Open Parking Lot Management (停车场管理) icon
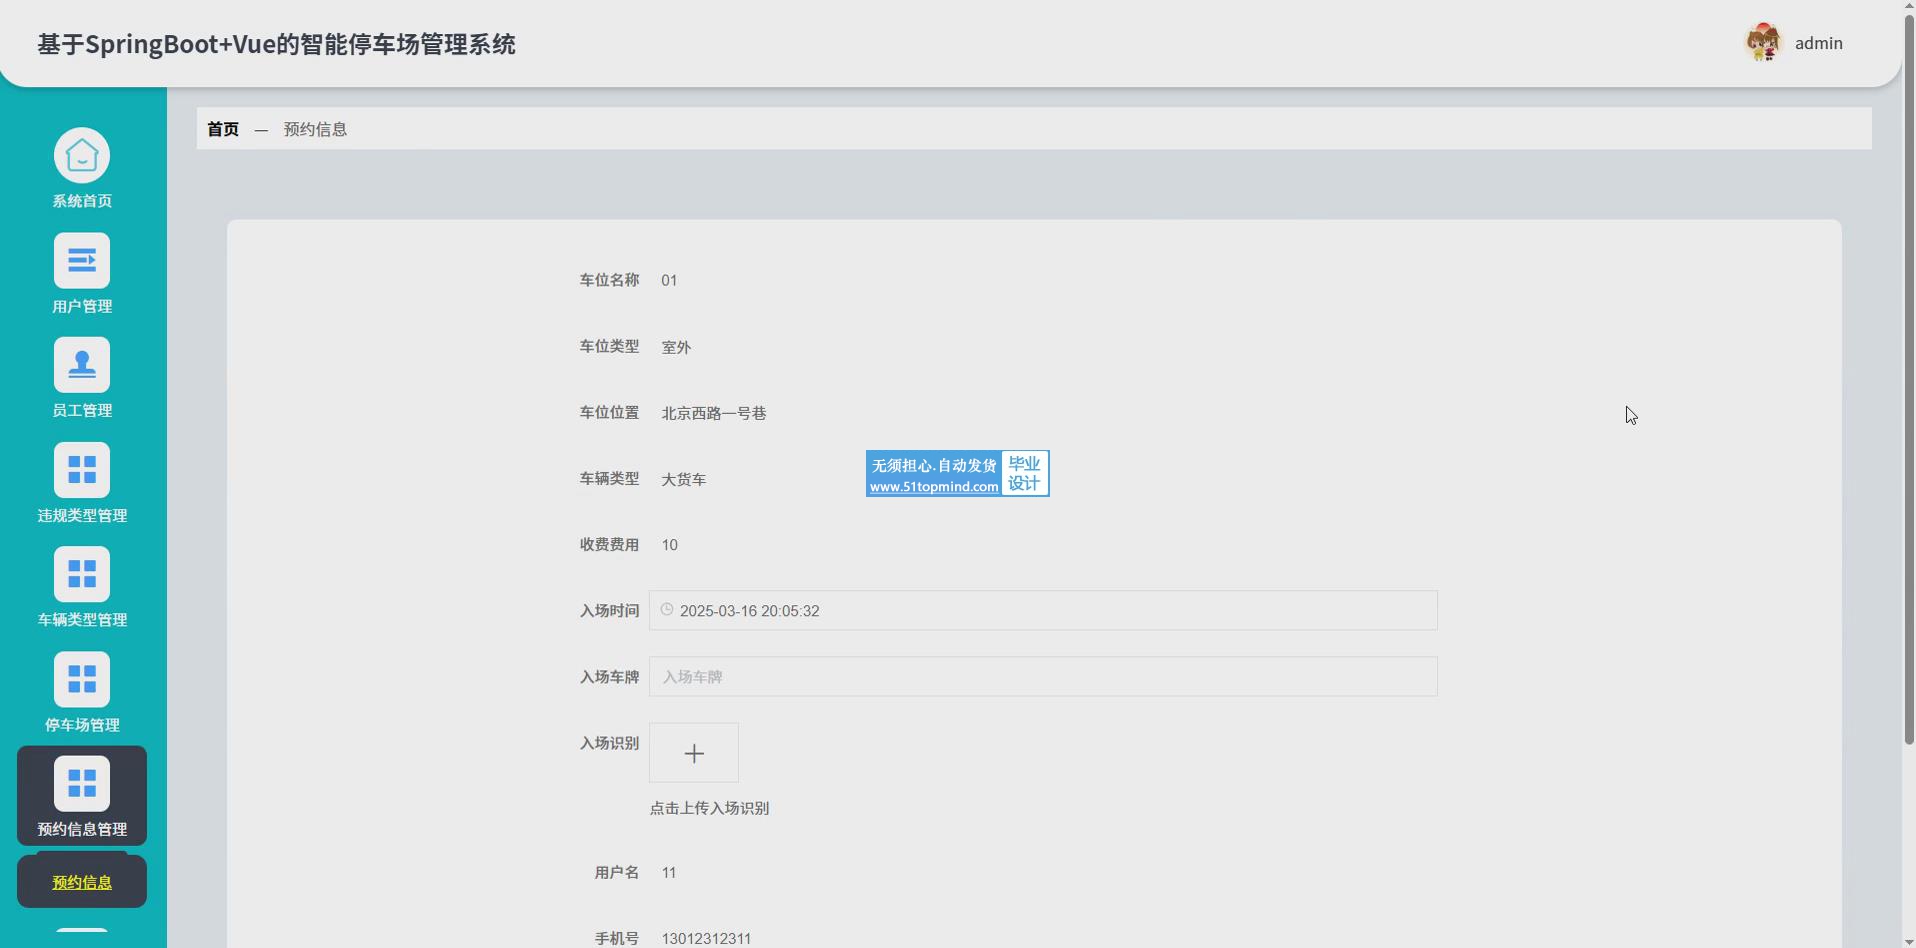 [82, 679]
